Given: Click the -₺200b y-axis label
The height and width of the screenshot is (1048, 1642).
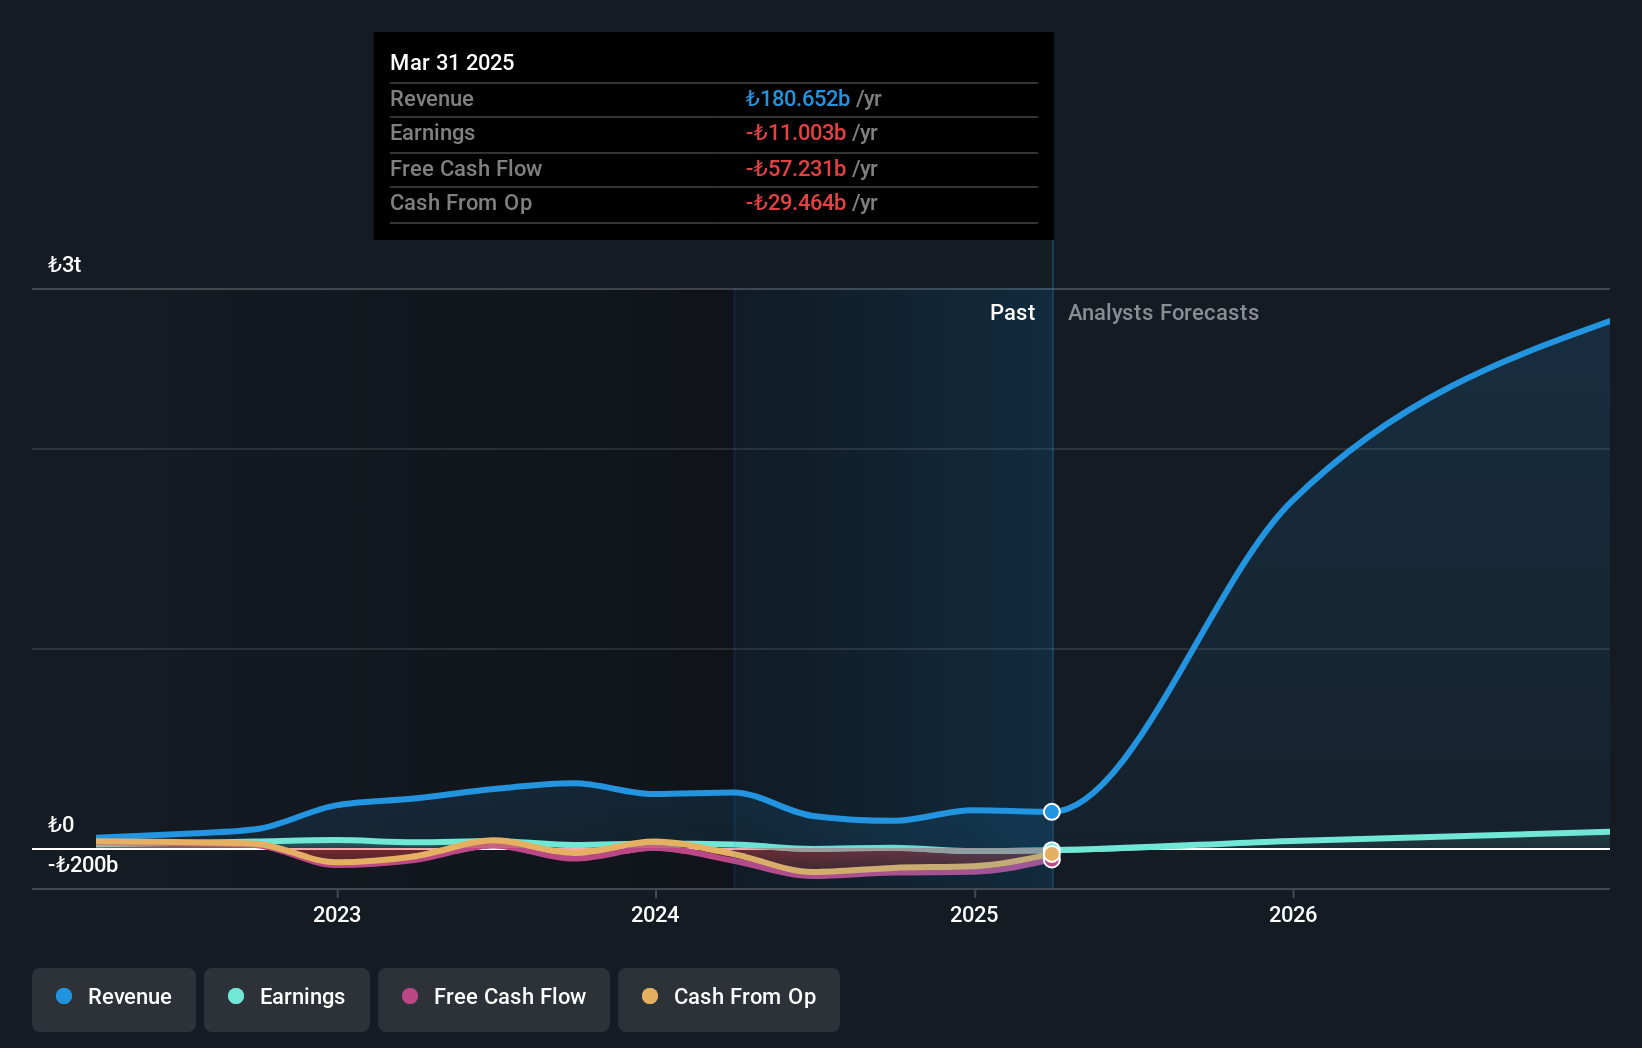Looking at the screenshot, I should (83, 865).
